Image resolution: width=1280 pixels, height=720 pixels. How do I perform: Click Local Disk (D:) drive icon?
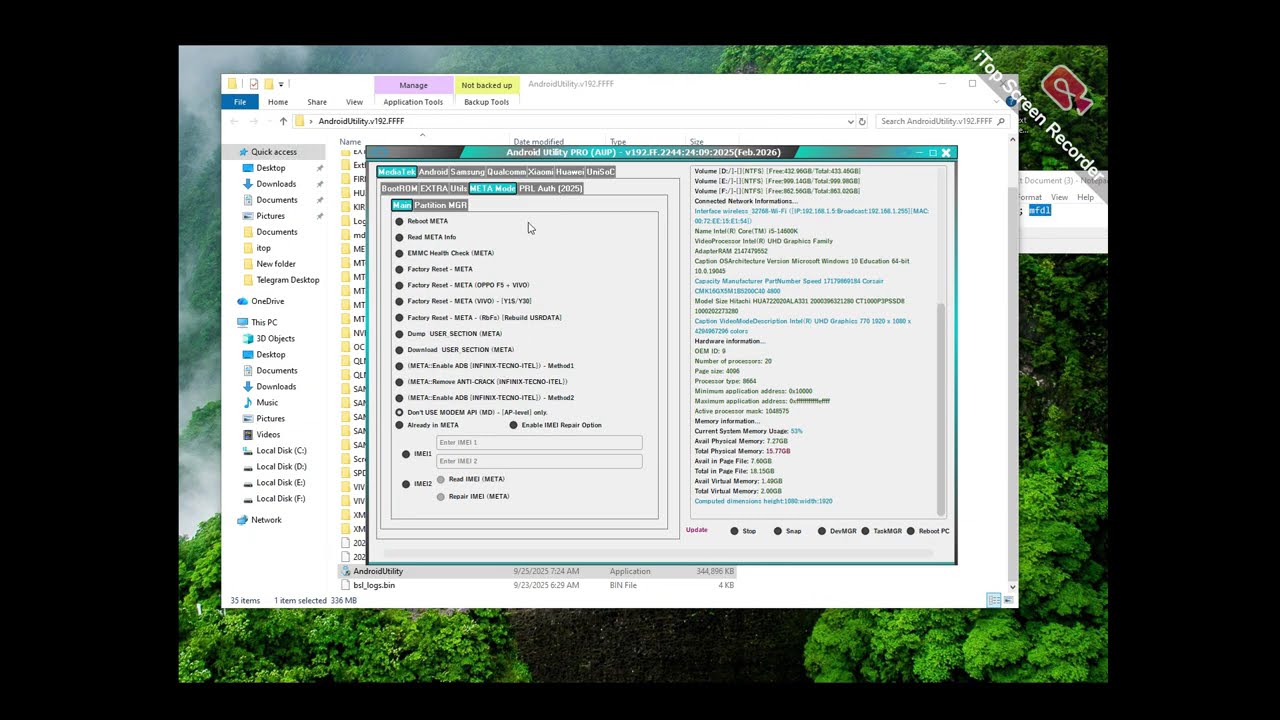point(248,467)
